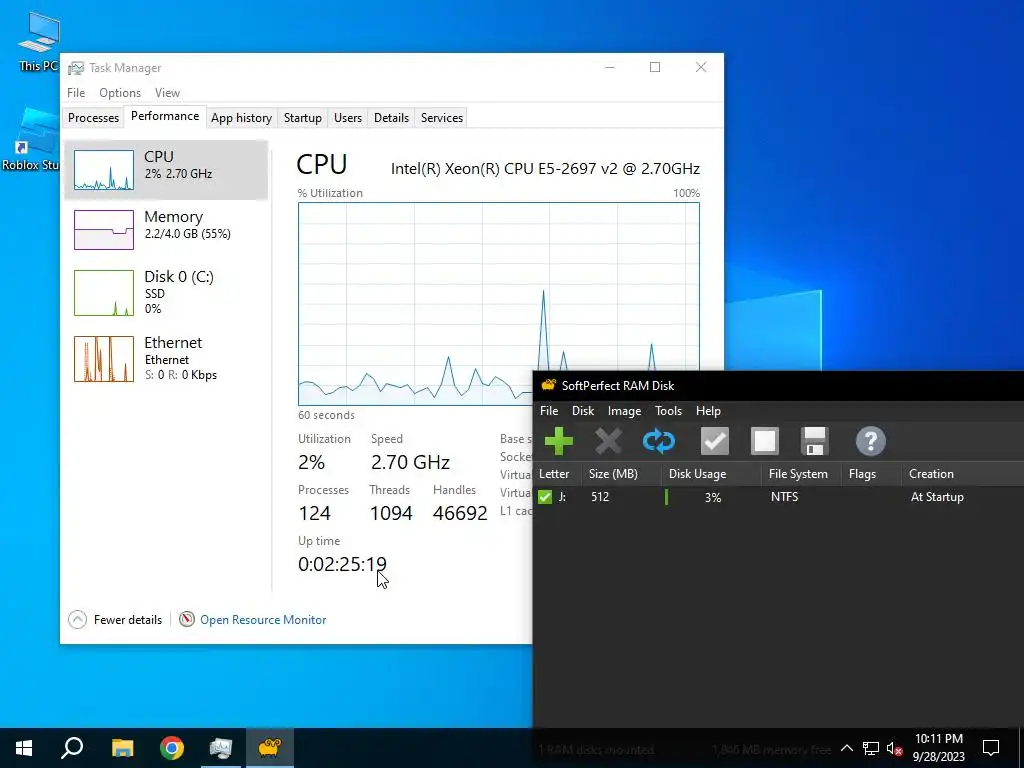
Task: Click the gray X Remove disk icon
Action: click(608, 441)
